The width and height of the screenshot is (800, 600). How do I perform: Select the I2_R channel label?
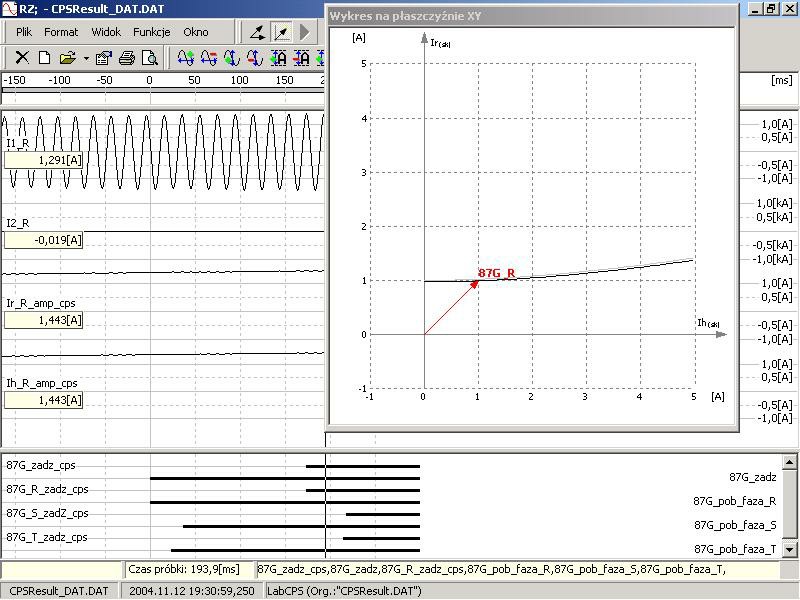(x=18, y=223)
